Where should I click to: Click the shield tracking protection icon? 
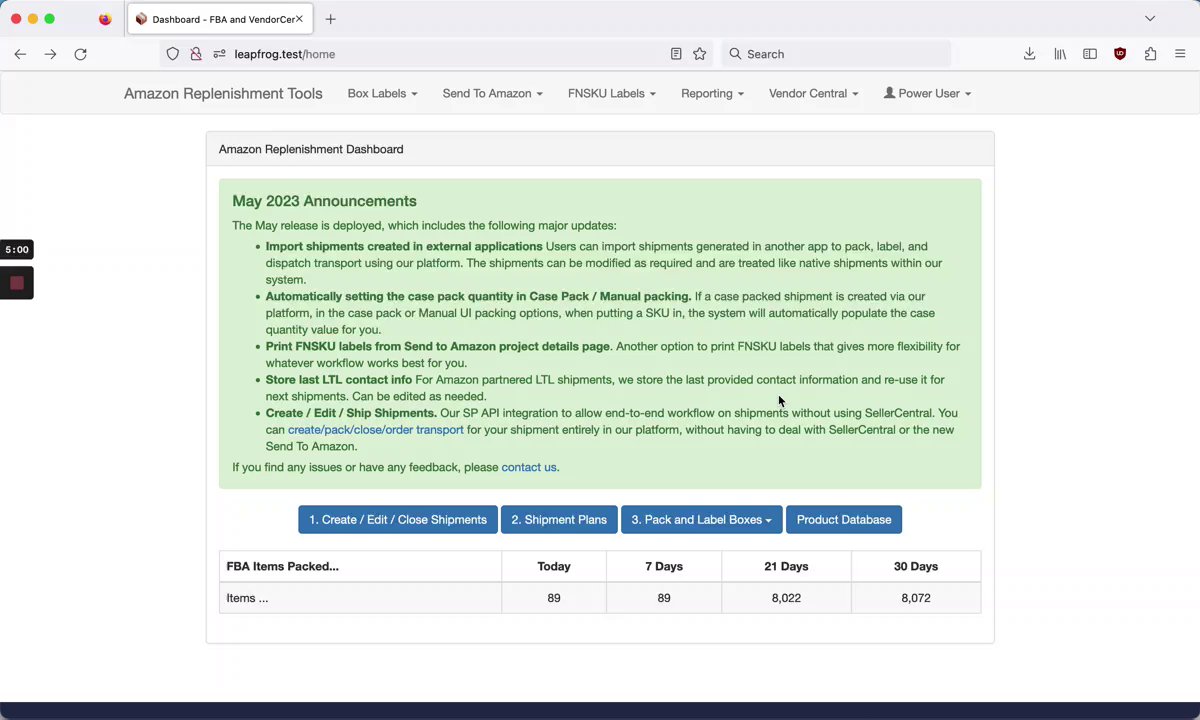[173, 54]
